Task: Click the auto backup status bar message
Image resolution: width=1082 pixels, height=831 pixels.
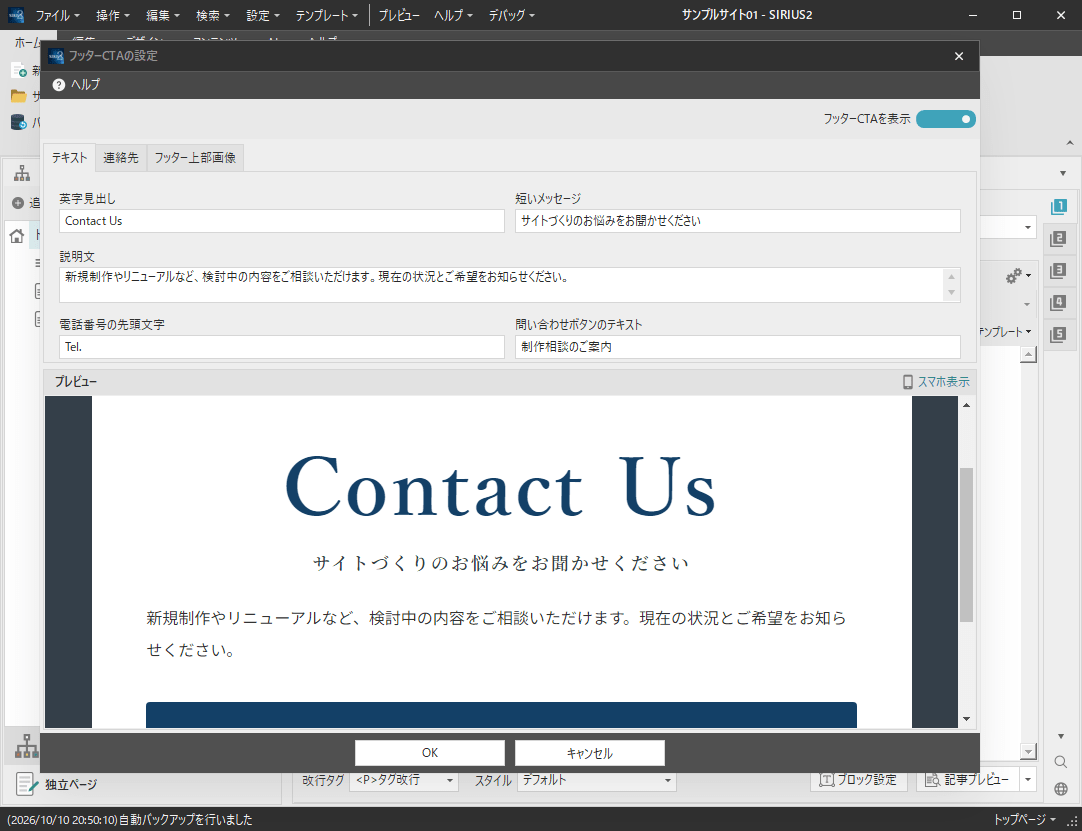Action: point(129,820)
